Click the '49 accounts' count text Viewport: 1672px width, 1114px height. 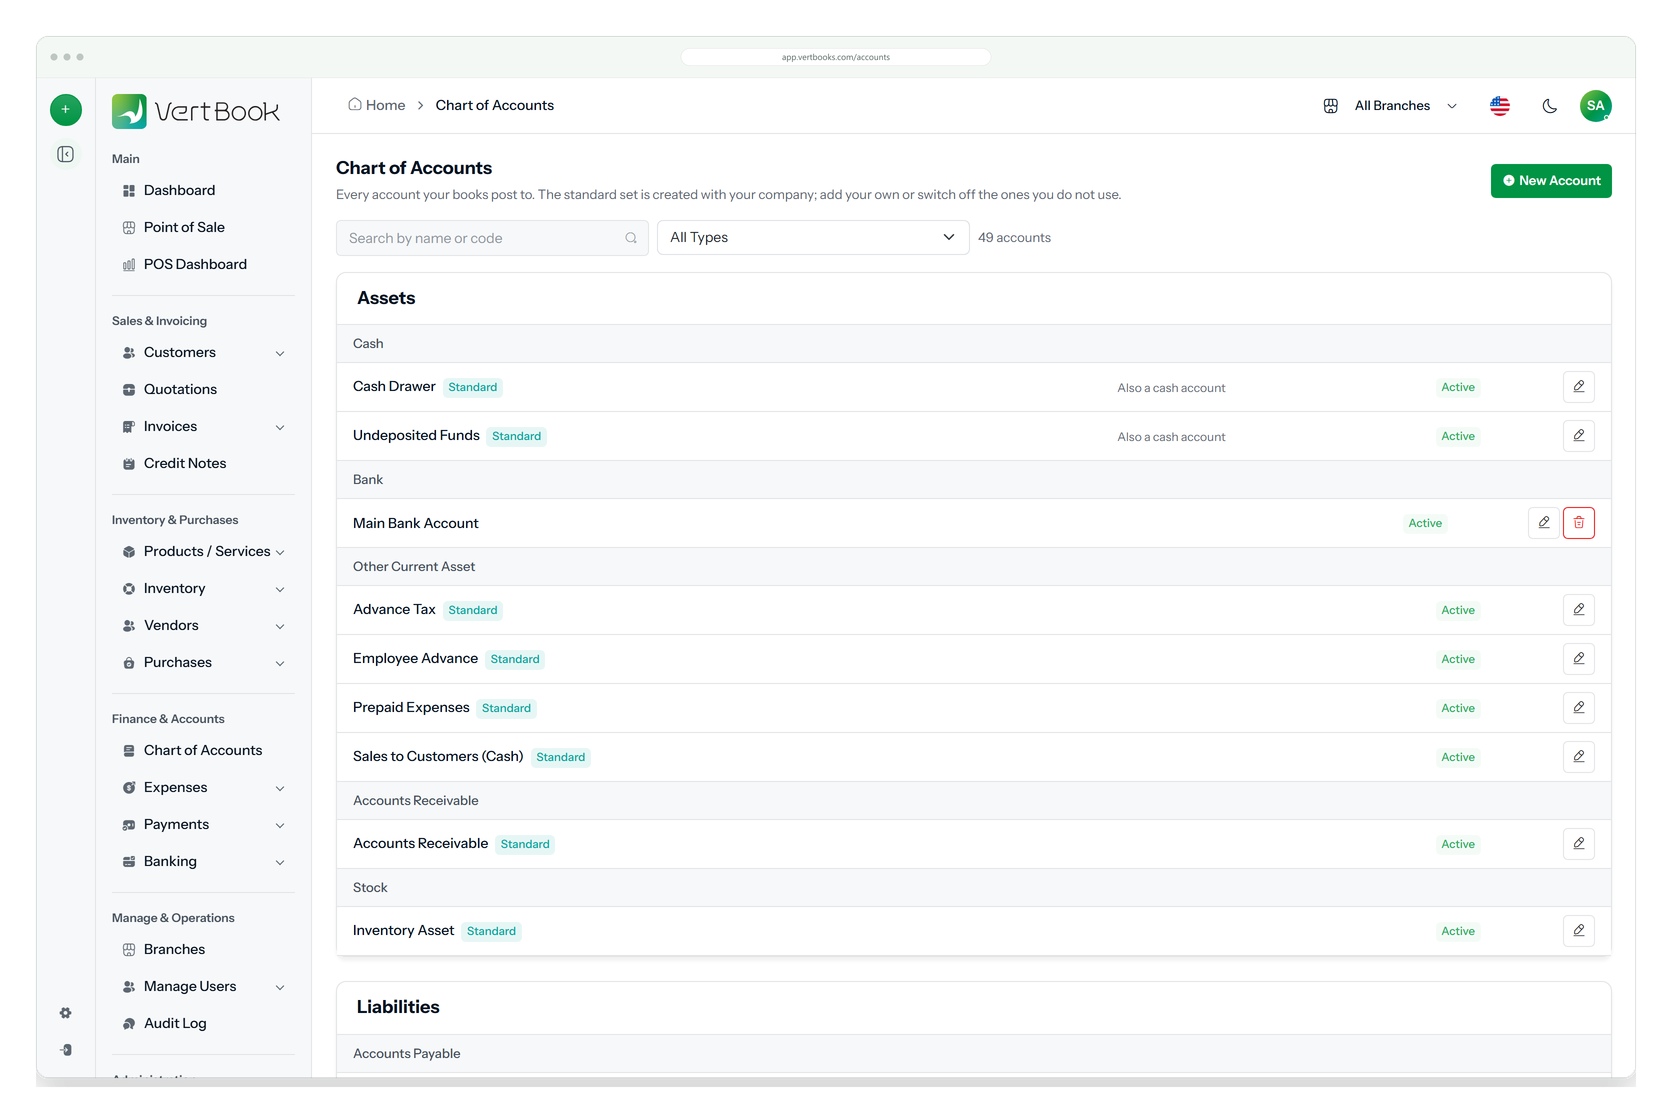pyautogui.click(x=1014, y=238)
